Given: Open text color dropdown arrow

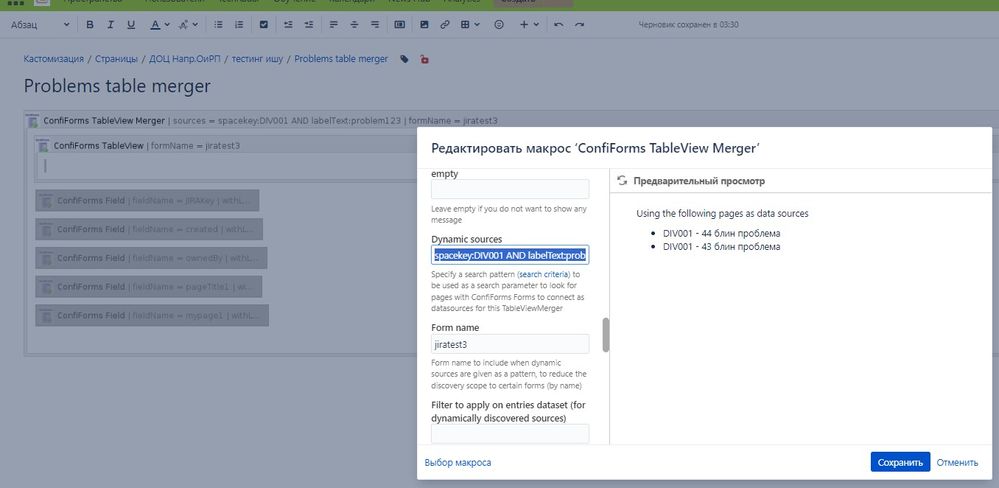Looking at the screenshot, I should [167, 25].
